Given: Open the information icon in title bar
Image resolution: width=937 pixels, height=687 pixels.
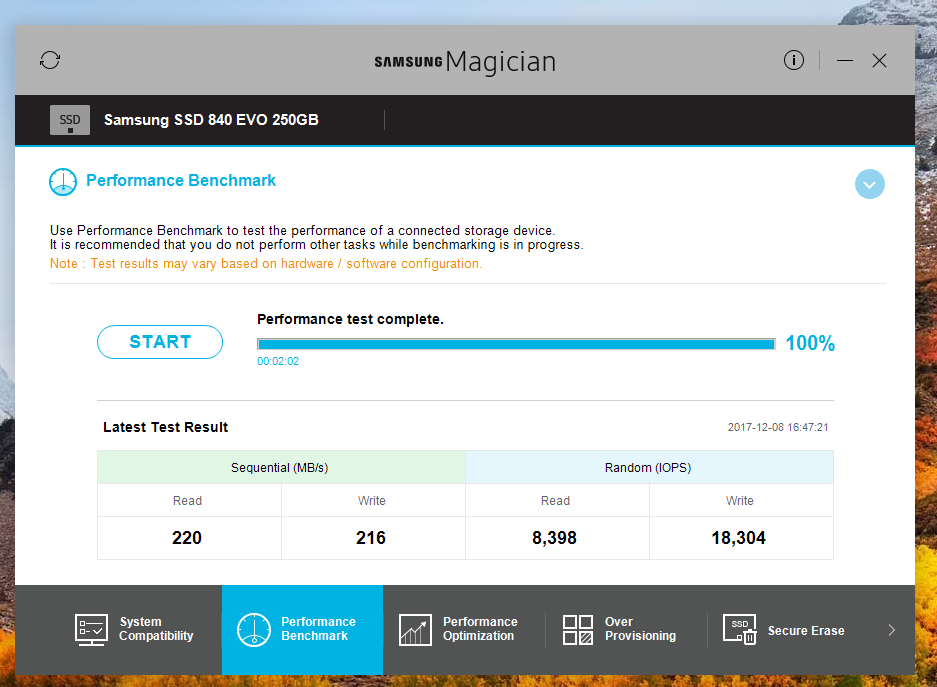Looking at the screenshot, I should tap(794, 60).
